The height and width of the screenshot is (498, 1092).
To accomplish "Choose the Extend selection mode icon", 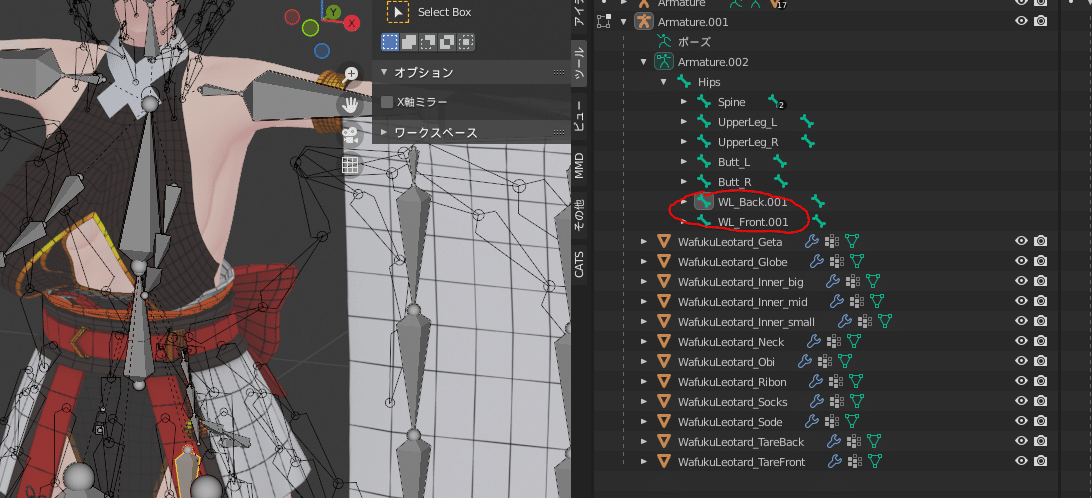I will tap(409, 42).
